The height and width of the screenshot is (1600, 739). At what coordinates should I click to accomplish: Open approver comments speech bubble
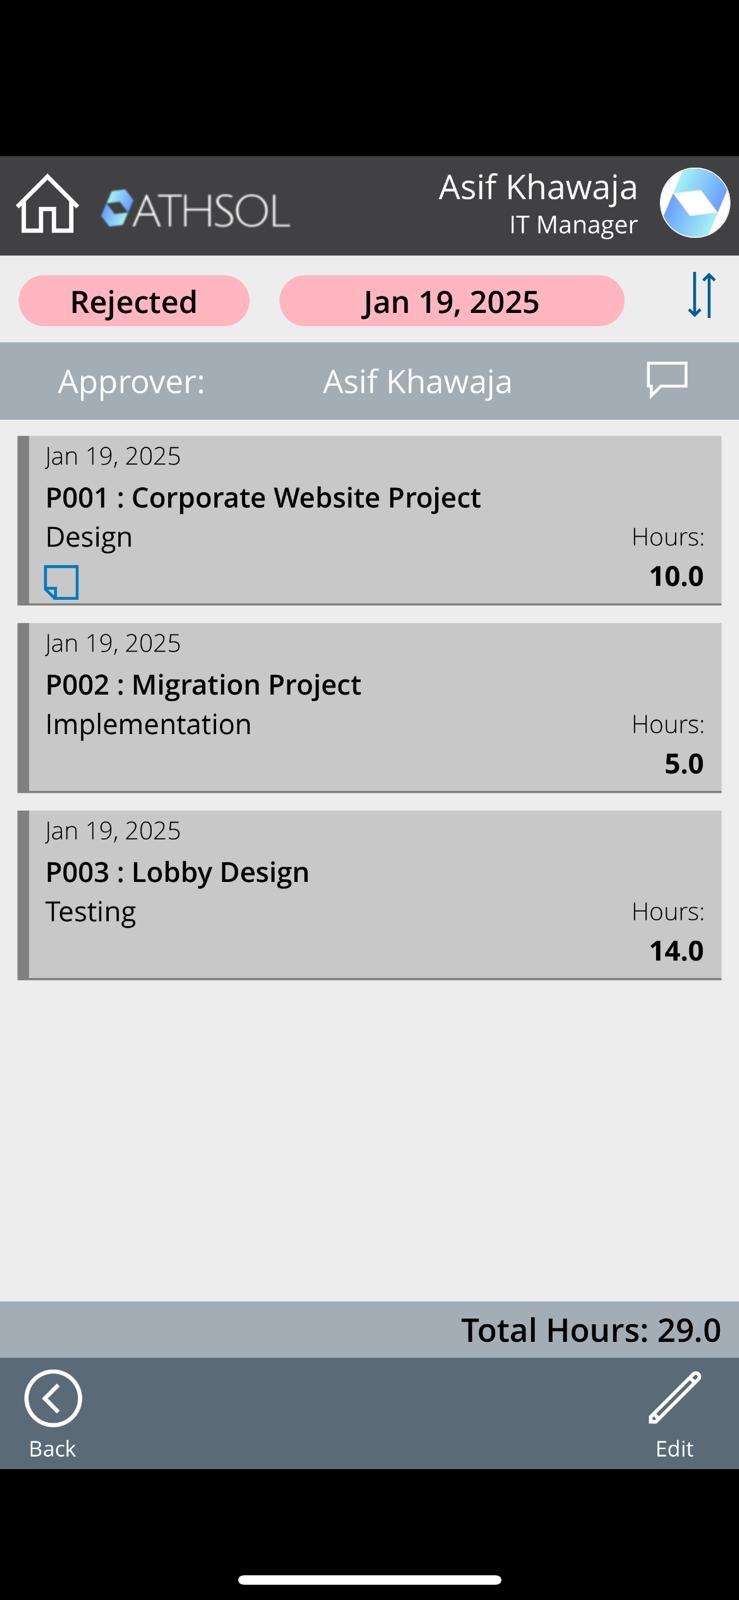[667, 380]
